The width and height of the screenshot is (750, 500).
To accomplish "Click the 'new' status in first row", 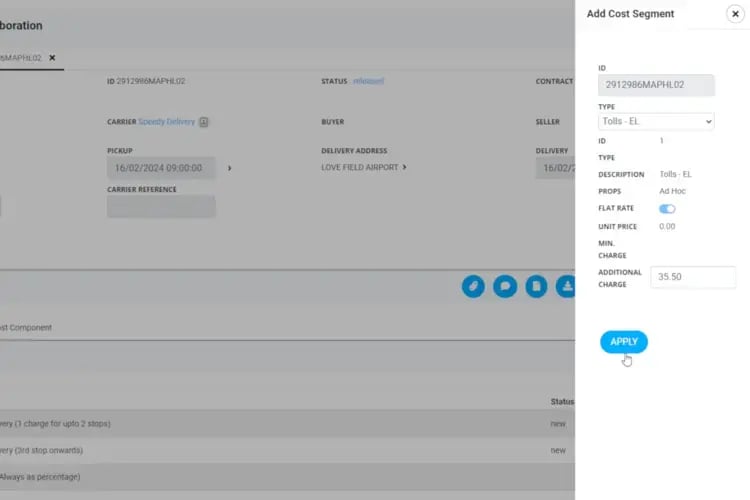I will pyautogui.click(x=558, y=424).
